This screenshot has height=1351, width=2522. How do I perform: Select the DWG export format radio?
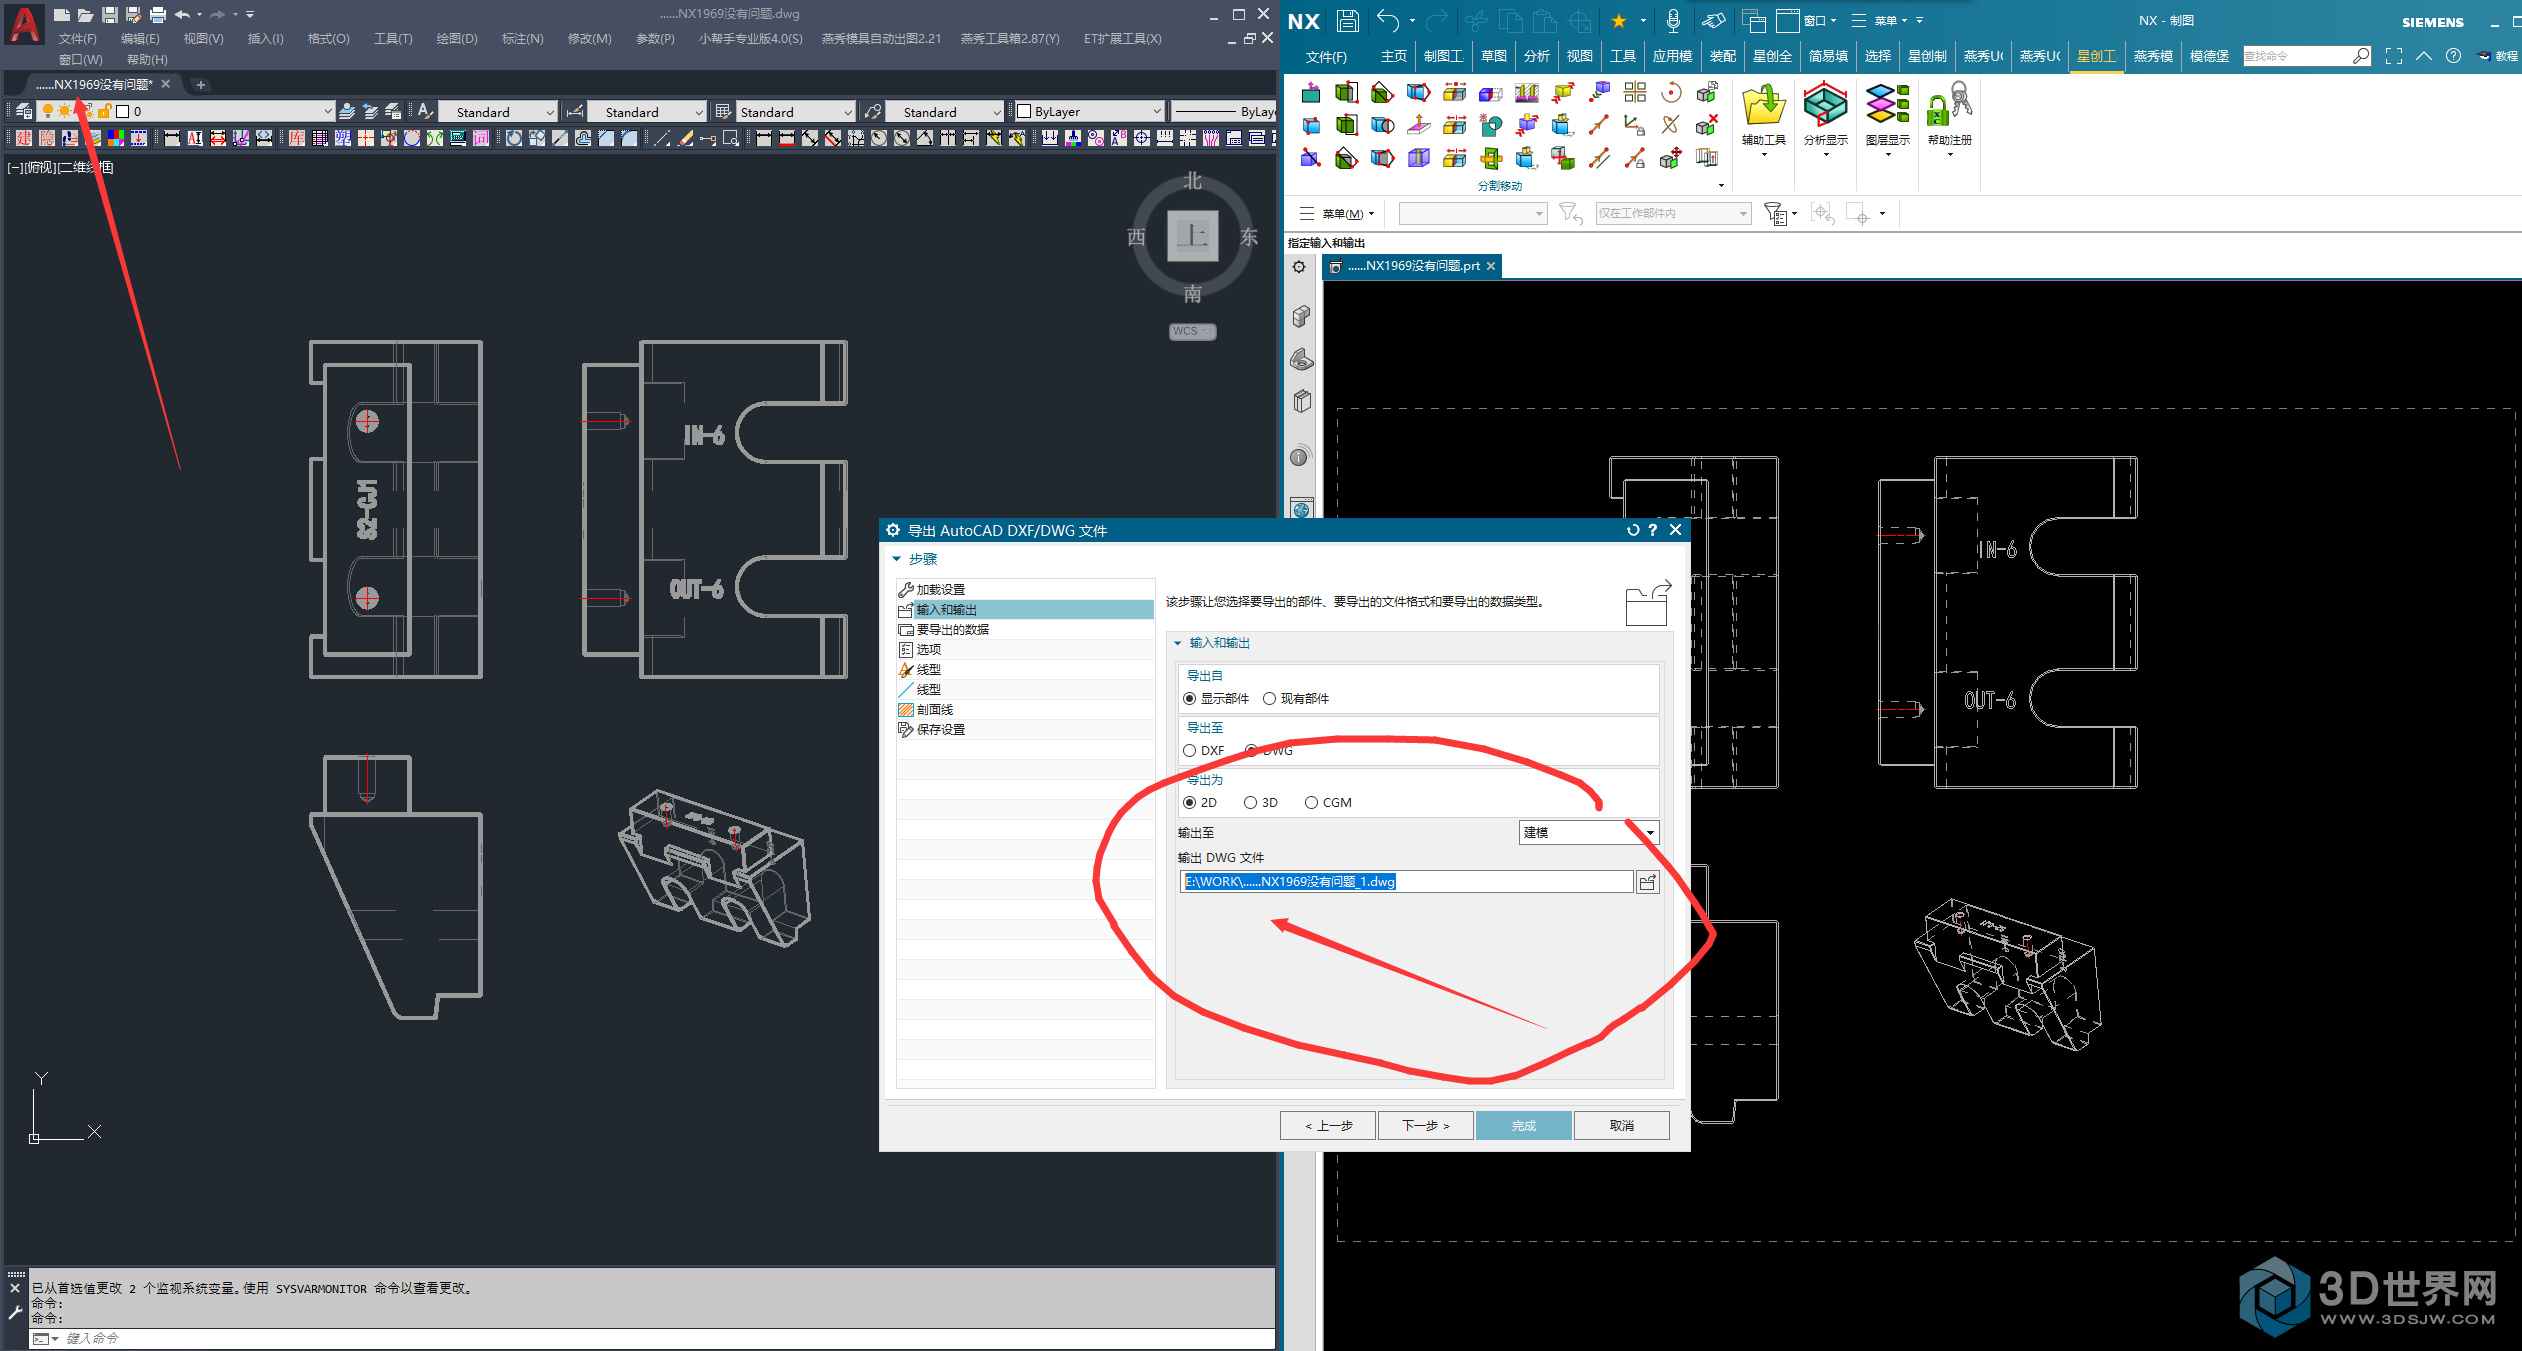tap(1251, 750)
